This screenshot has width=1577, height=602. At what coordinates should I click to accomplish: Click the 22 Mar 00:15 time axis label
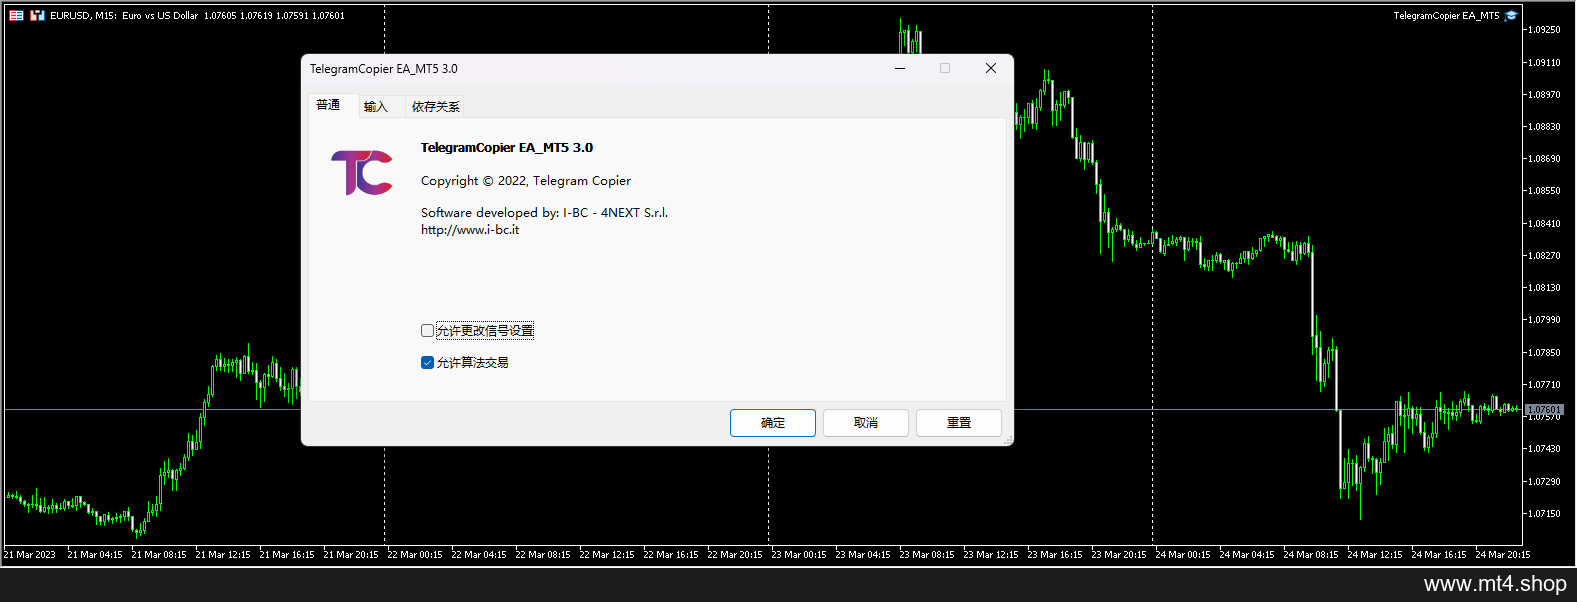click(x=415, y=555)
